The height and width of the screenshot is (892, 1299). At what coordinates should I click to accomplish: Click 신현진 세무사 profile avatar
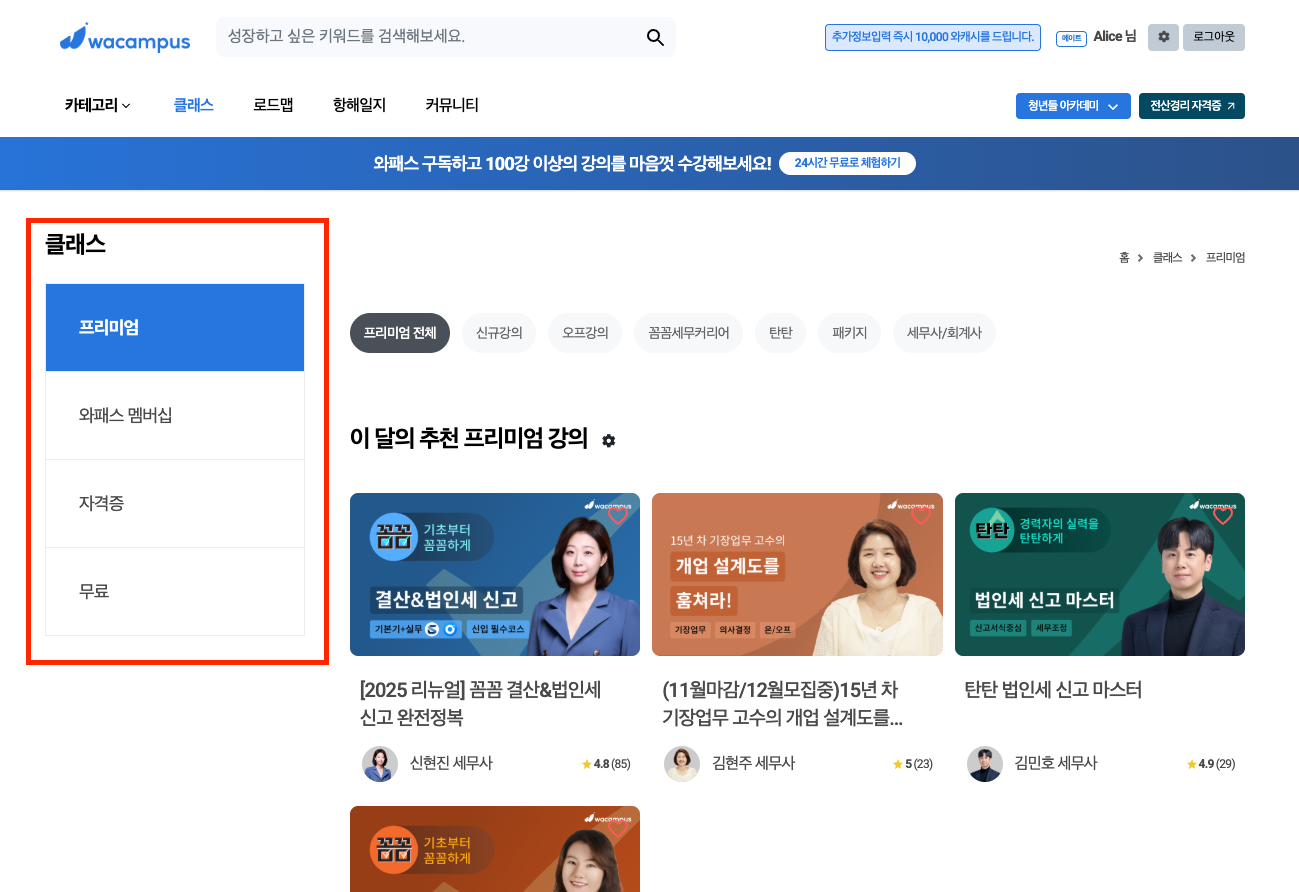click(x=380, y=764)
